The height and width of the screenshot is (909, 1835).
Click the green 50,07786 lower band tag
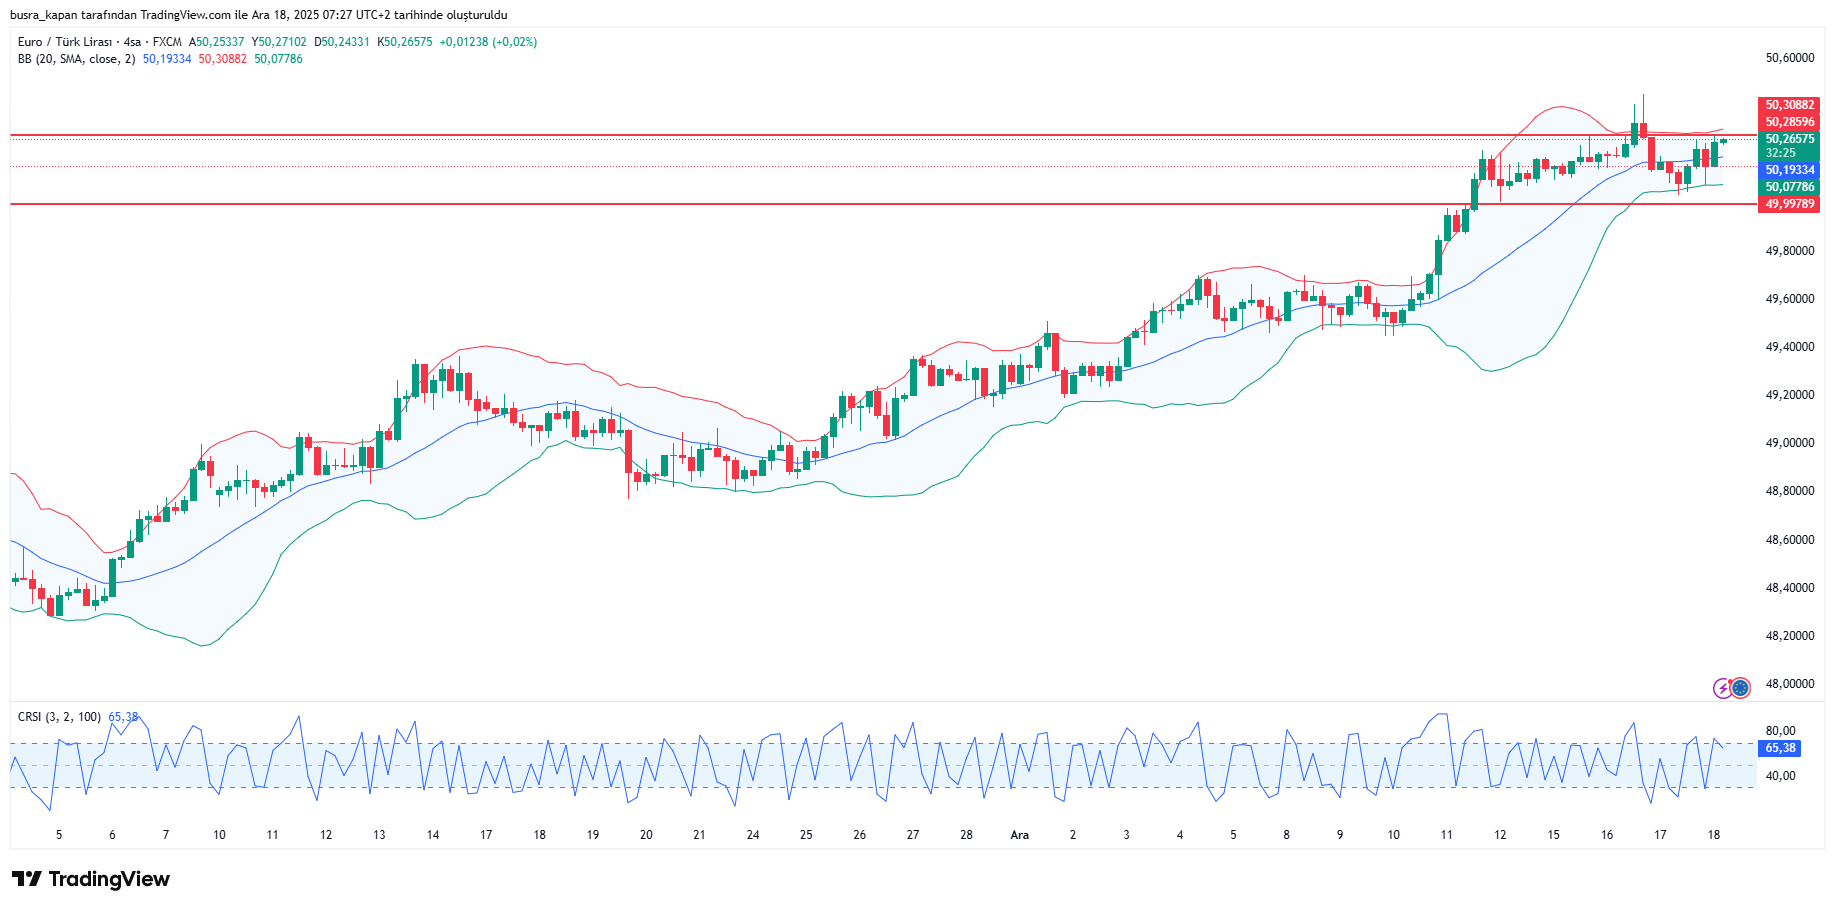click(x=1789, y=187)
